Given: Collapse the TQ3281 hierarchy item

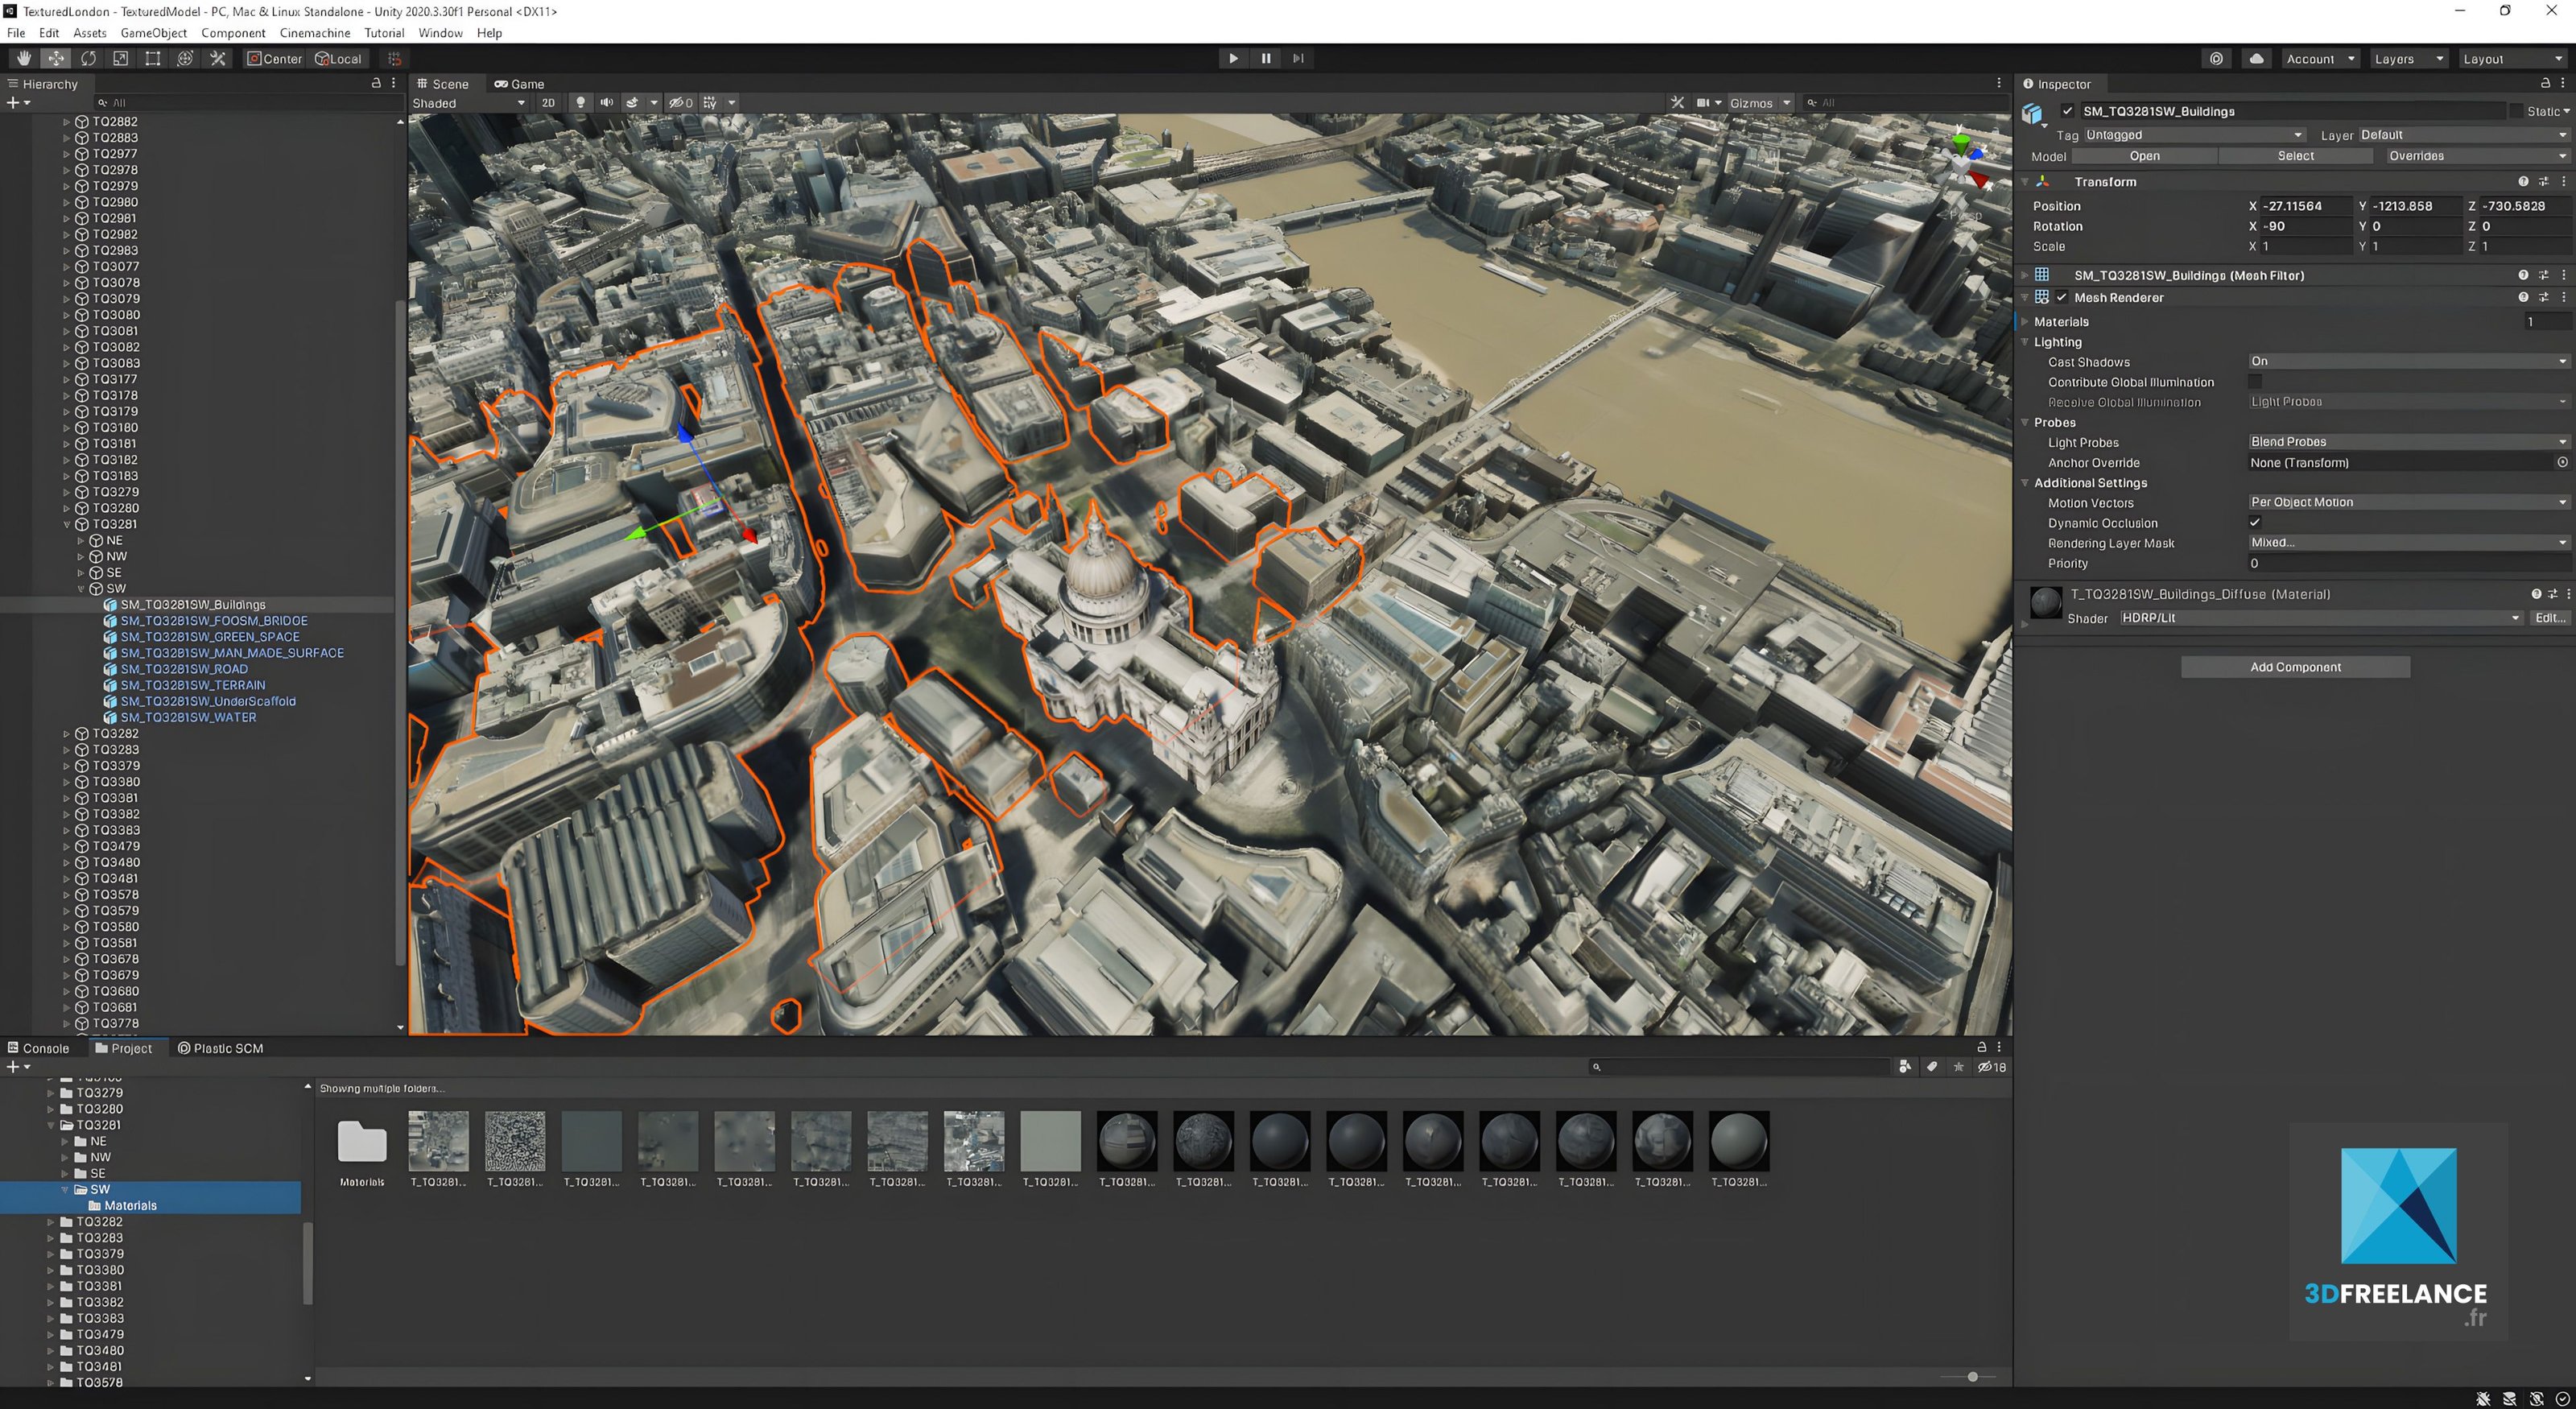Looking at the screenshot, I should 67,525.
